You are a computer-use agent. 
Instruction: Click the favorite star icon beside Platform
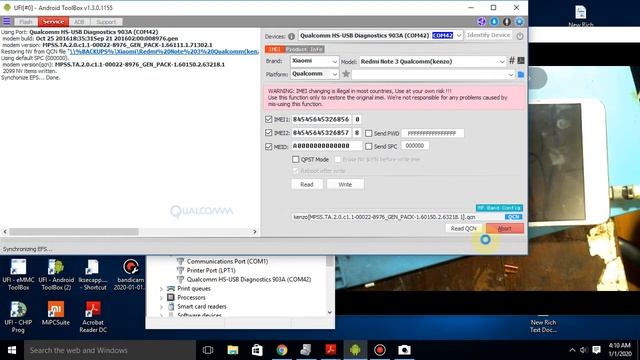346,74
